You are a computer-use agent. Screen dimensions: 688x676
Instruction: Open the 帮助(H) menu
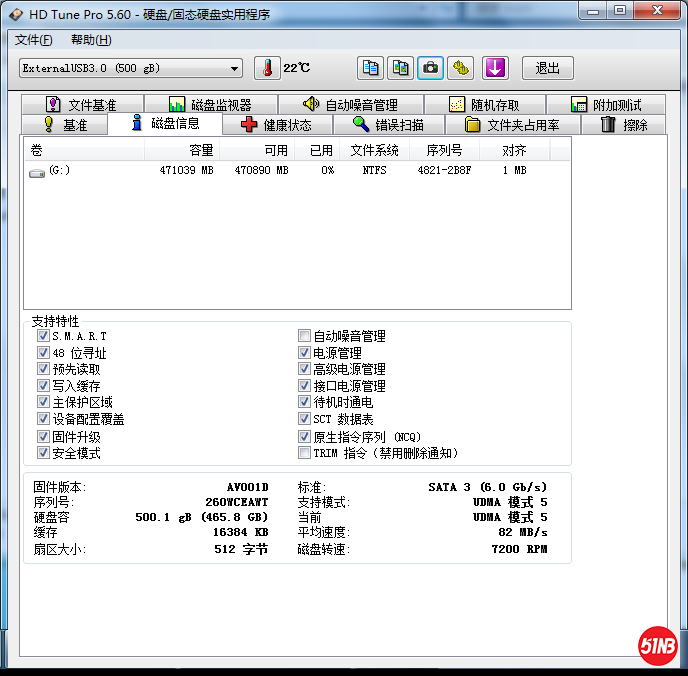91,40
